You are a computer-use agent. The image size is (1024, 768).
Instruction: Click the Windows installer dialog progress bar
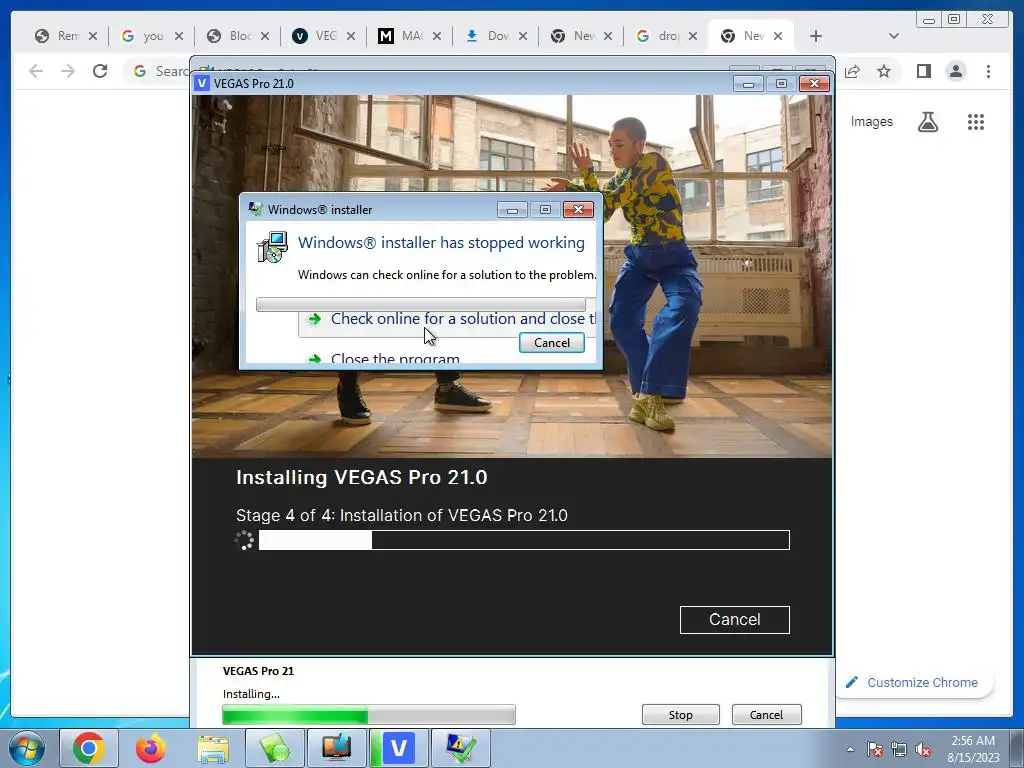tap(421, 304)
